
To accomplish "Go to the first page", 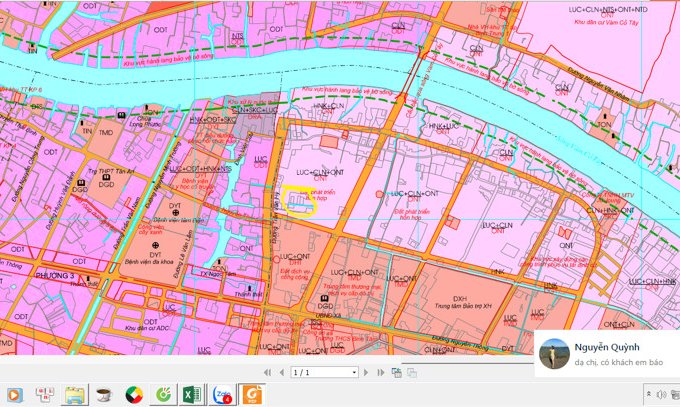I will 266,372.
